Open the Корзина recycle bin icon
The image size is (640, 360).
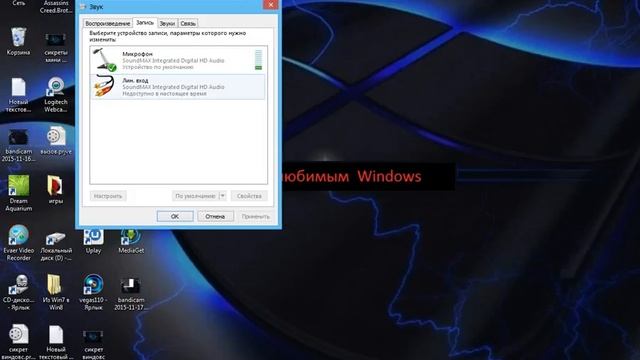click(x=18, y=41)
